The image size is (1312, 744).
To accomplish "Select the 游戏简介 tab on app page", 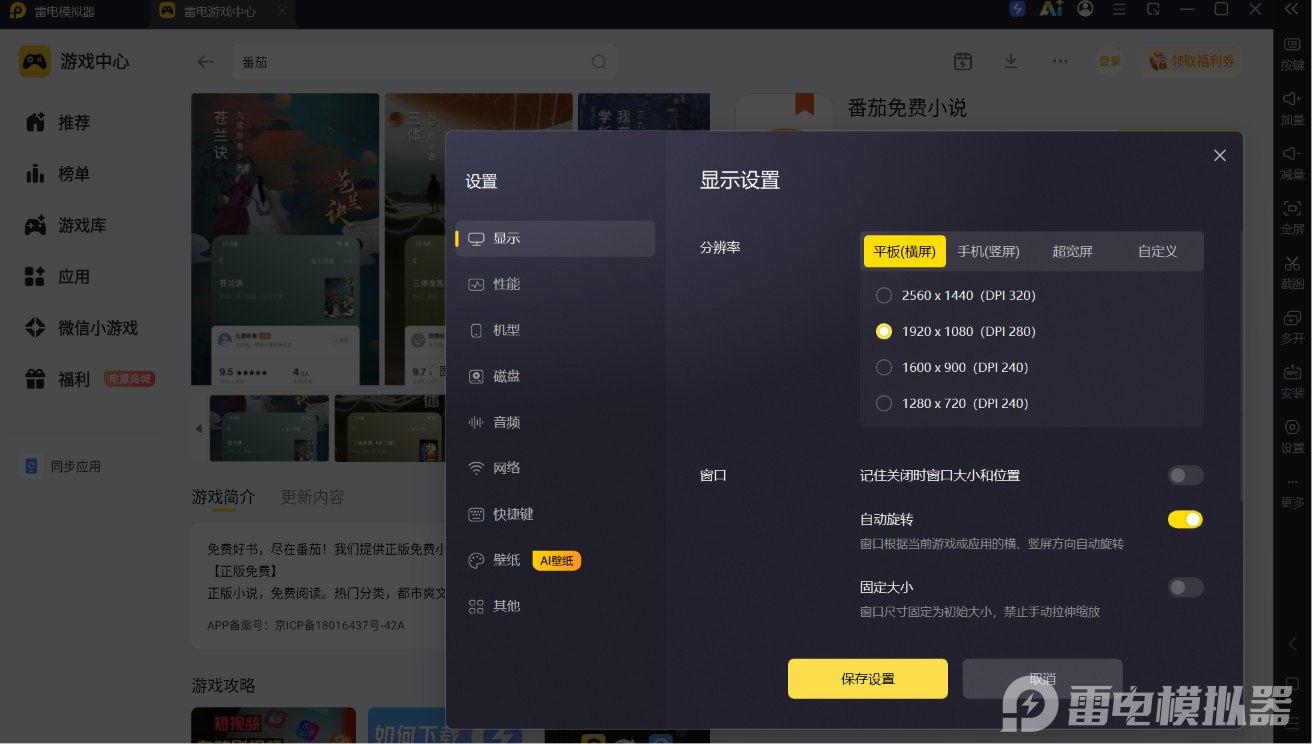I will [223, 498].
